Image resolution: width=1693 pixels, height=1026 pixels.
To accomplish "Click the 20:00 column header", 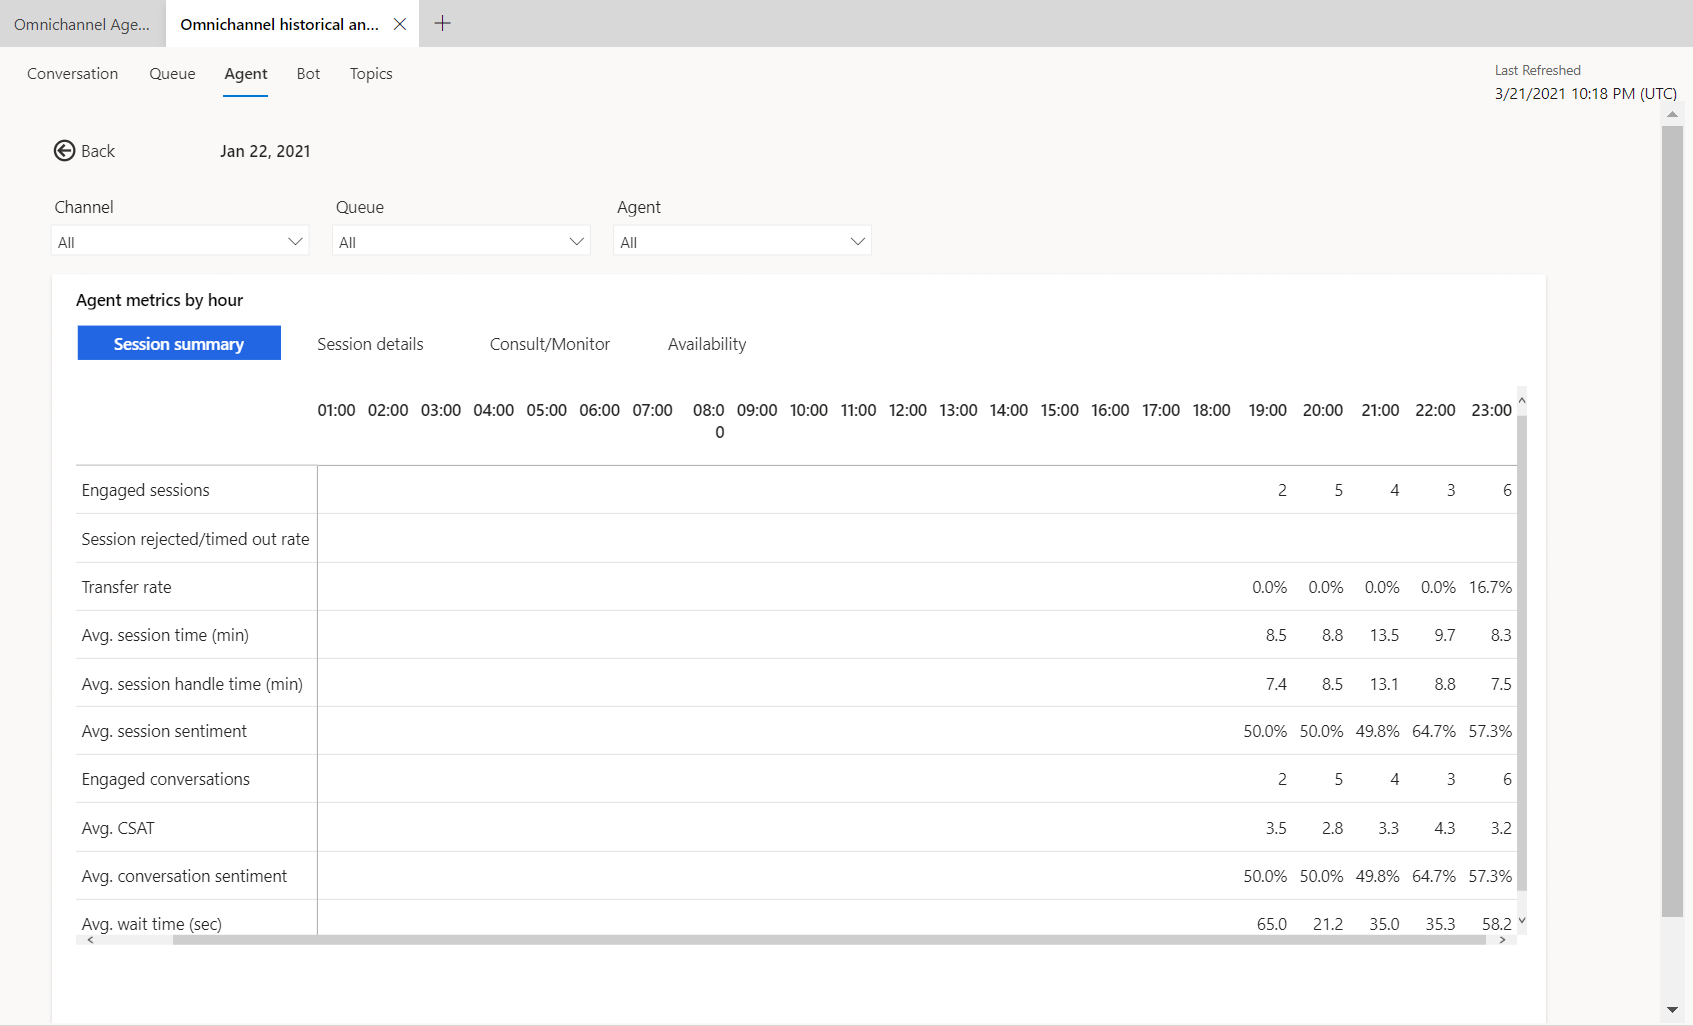I will [x=1323, y=410].
